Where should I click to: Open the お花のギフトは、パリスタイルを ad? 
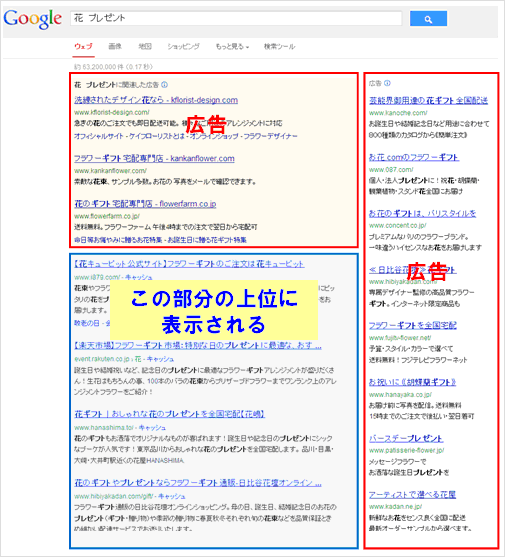422,214
